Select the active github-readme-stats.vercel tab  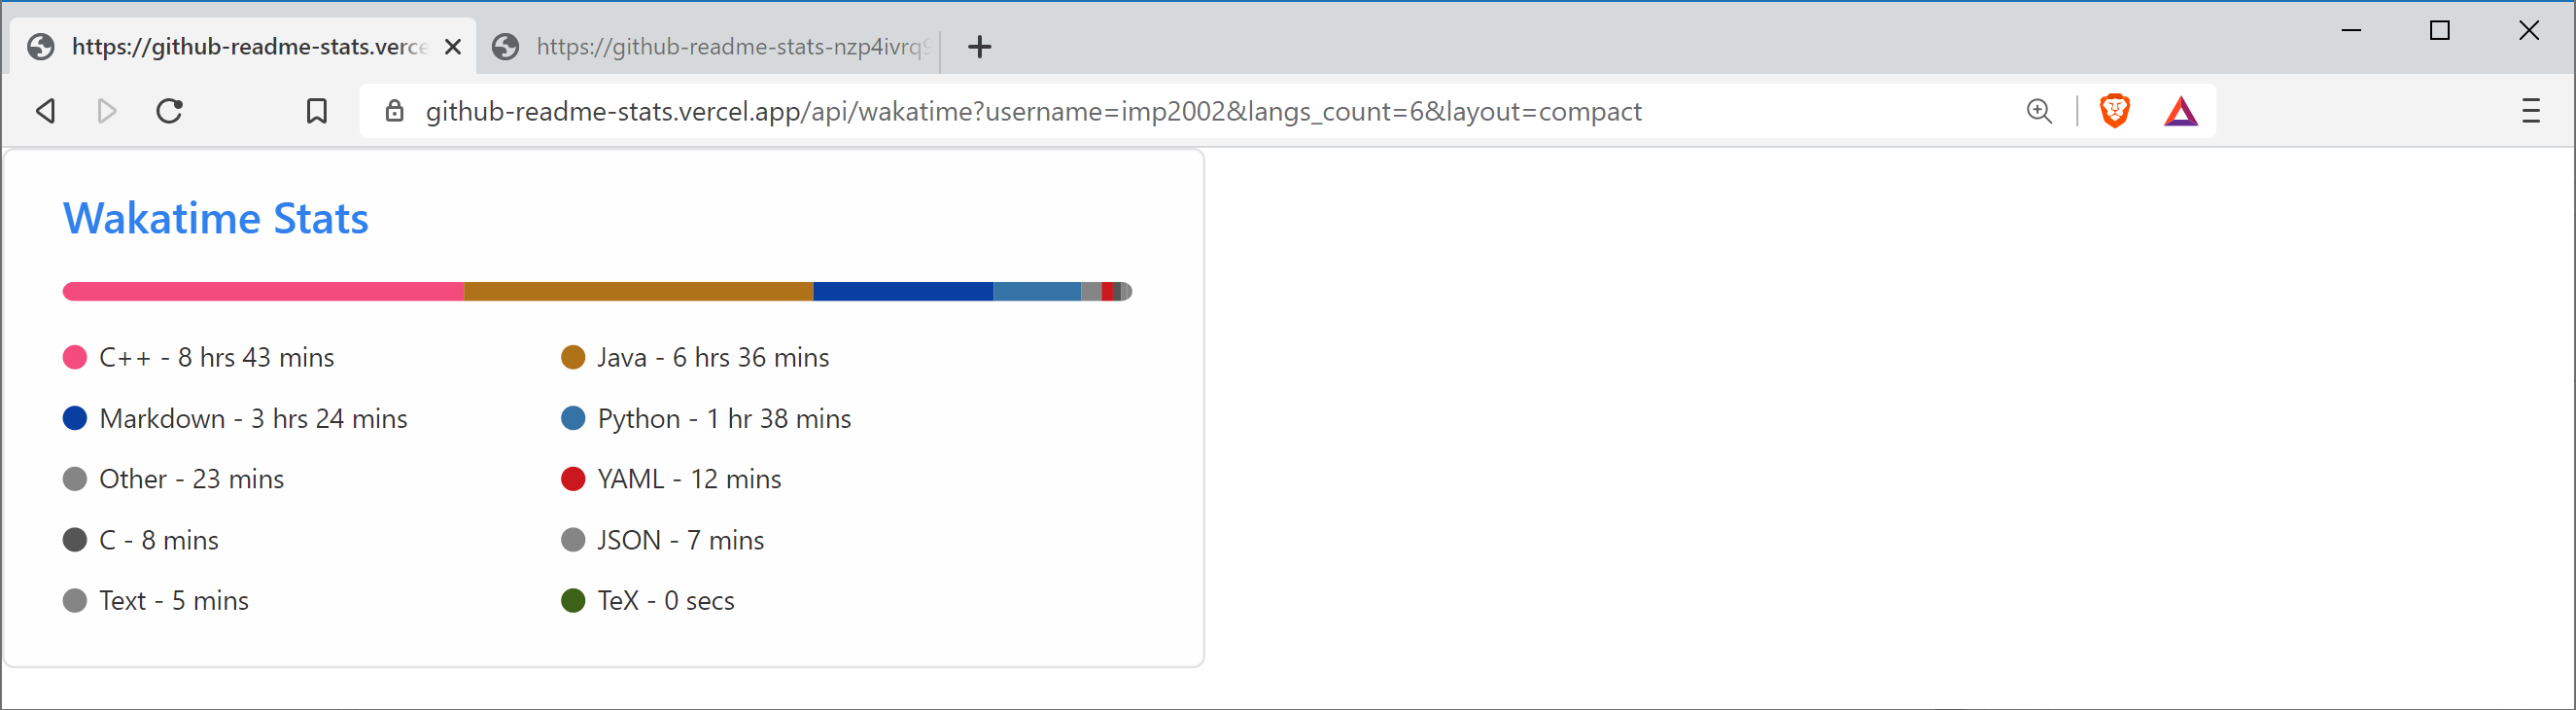click(x=243, y=47)
